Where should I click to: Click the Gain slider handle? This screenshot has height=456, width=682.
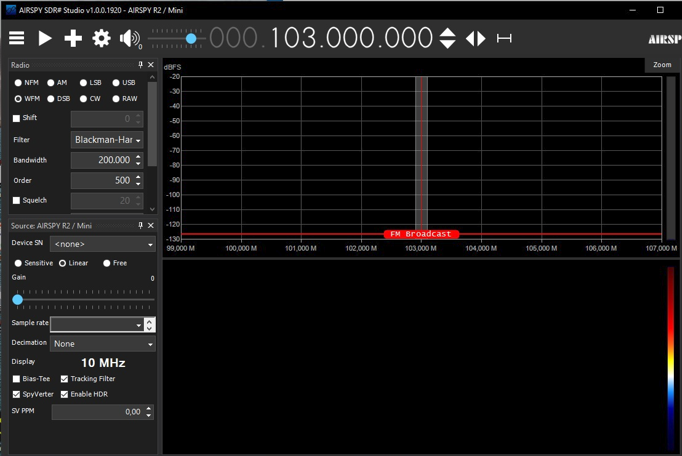tap(17, 299)
